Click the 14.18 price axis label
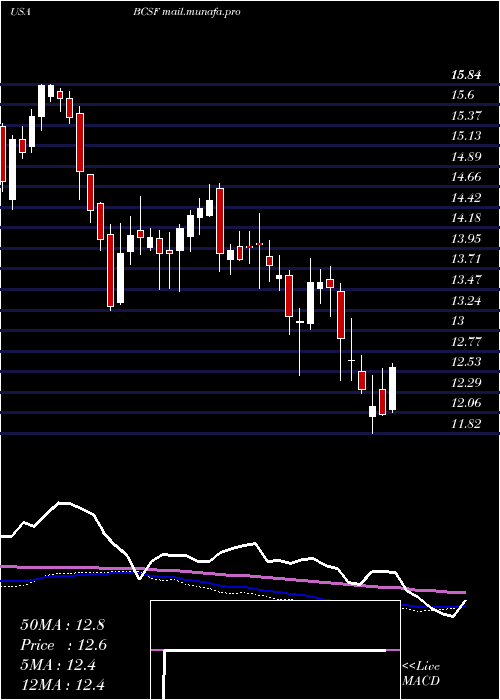The width and height of the screenshot is (500, 700). (467, 218)
